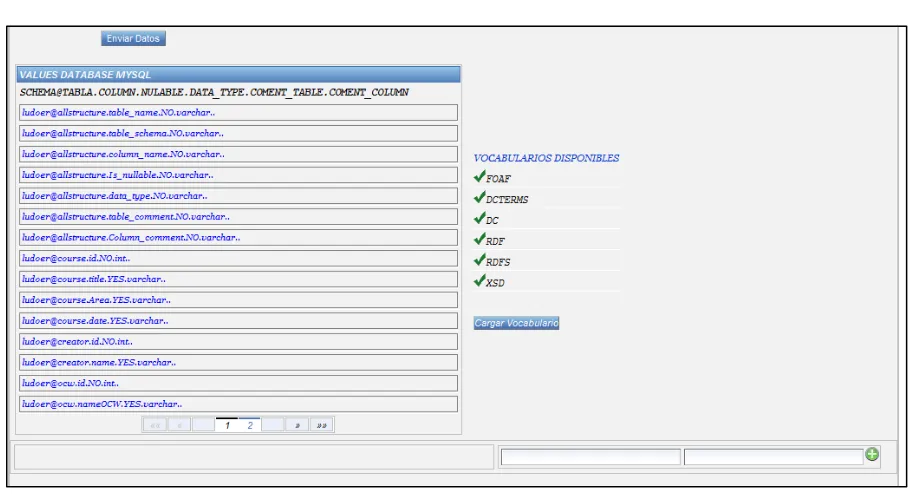Click the second input field next to plus icon
Image resolution: width=908 pixels, height=494 pixels.
(x=774, y=457)
